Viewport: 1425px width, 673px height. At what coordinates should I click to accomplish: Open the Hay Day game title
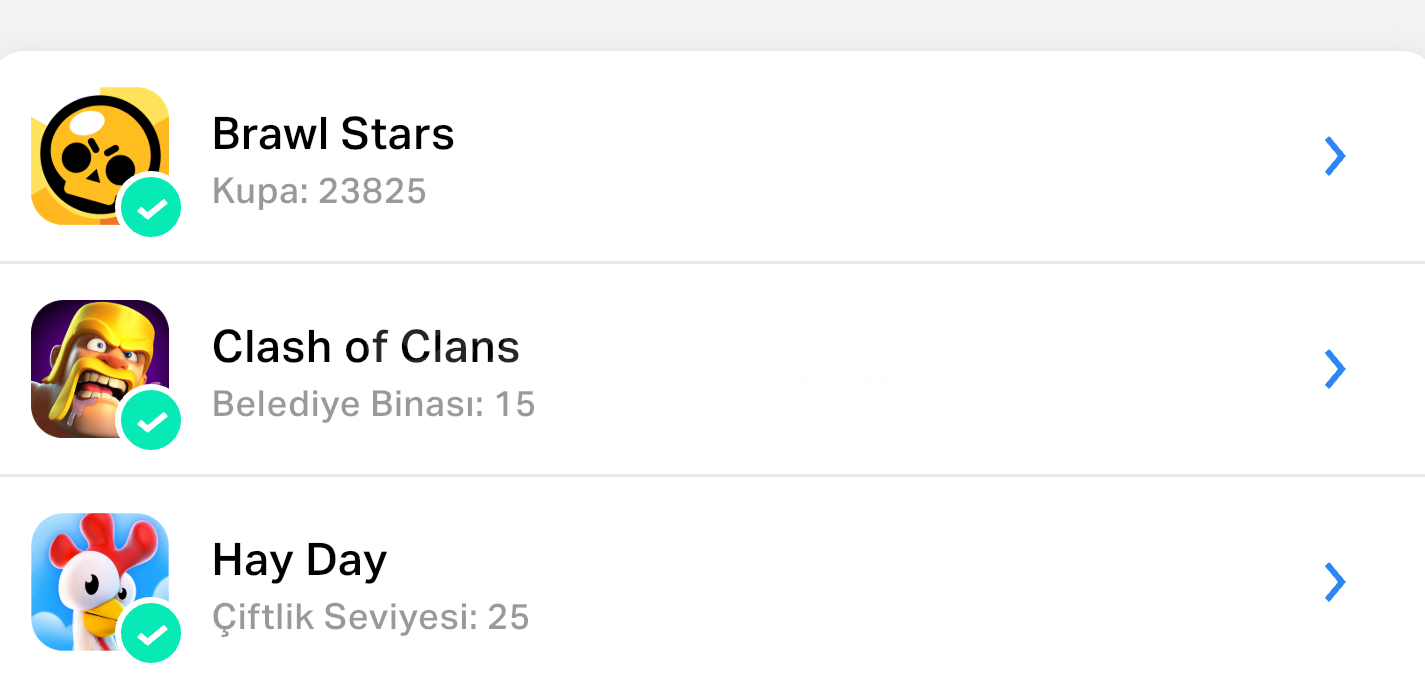point(299,560)
